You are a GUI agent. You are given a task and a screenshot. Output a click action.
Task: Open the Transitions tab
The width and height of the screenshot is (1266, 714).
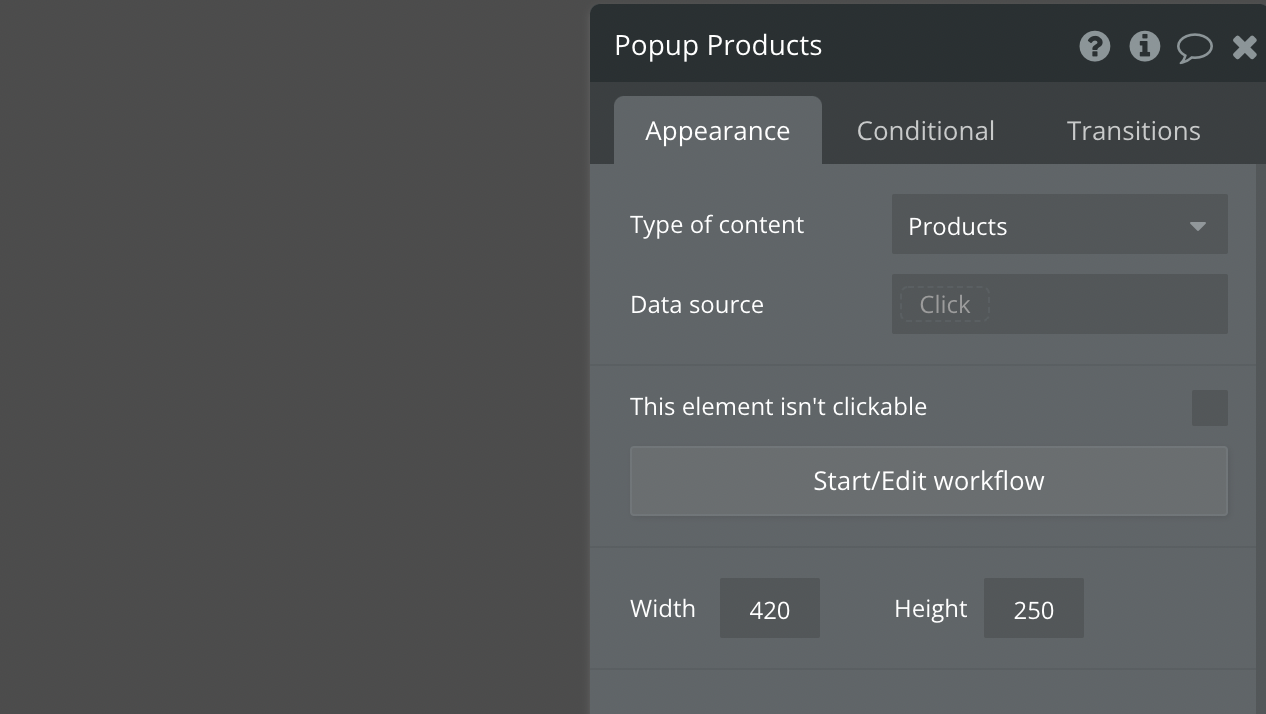(x=1133, y=130)
